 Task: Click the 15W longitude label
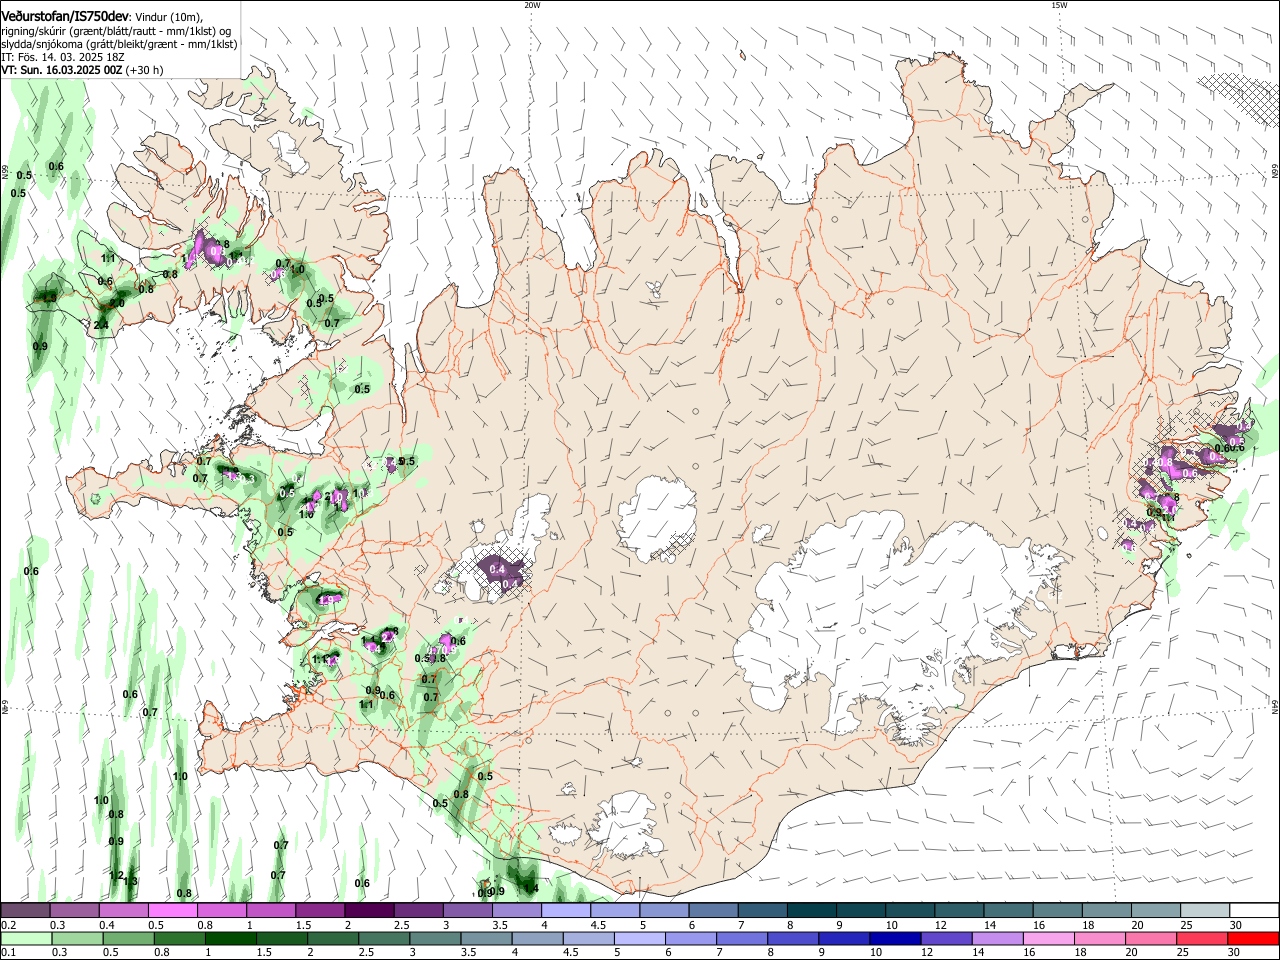[1059, 5]
